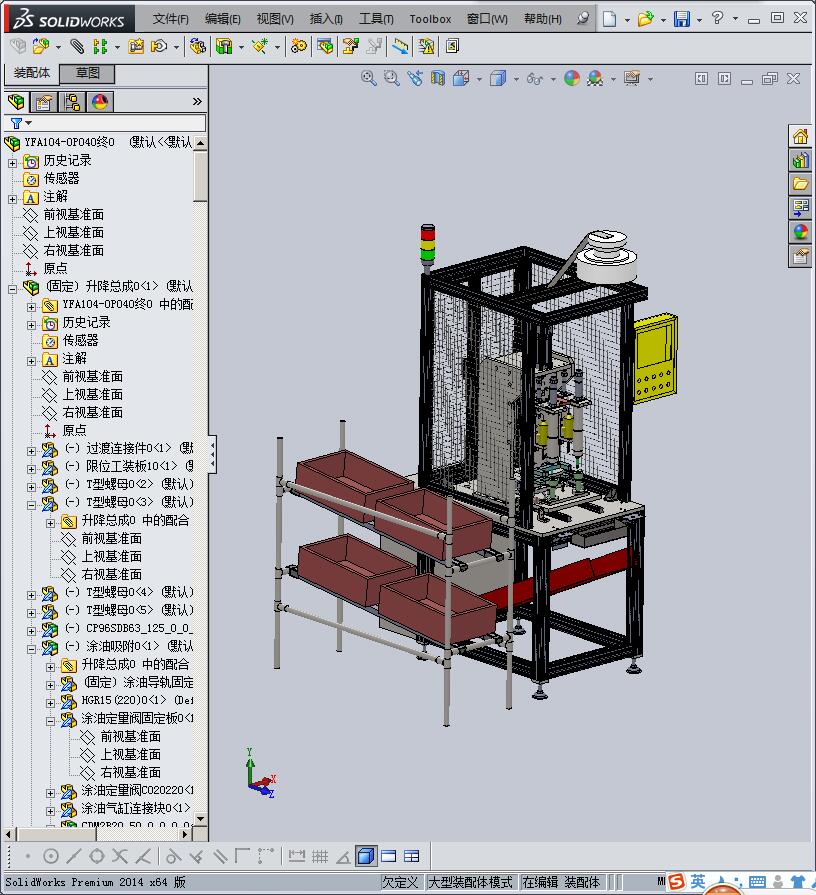Collapse the T型螺母0<3> component
816x895 pixels.
click(31, 505)
